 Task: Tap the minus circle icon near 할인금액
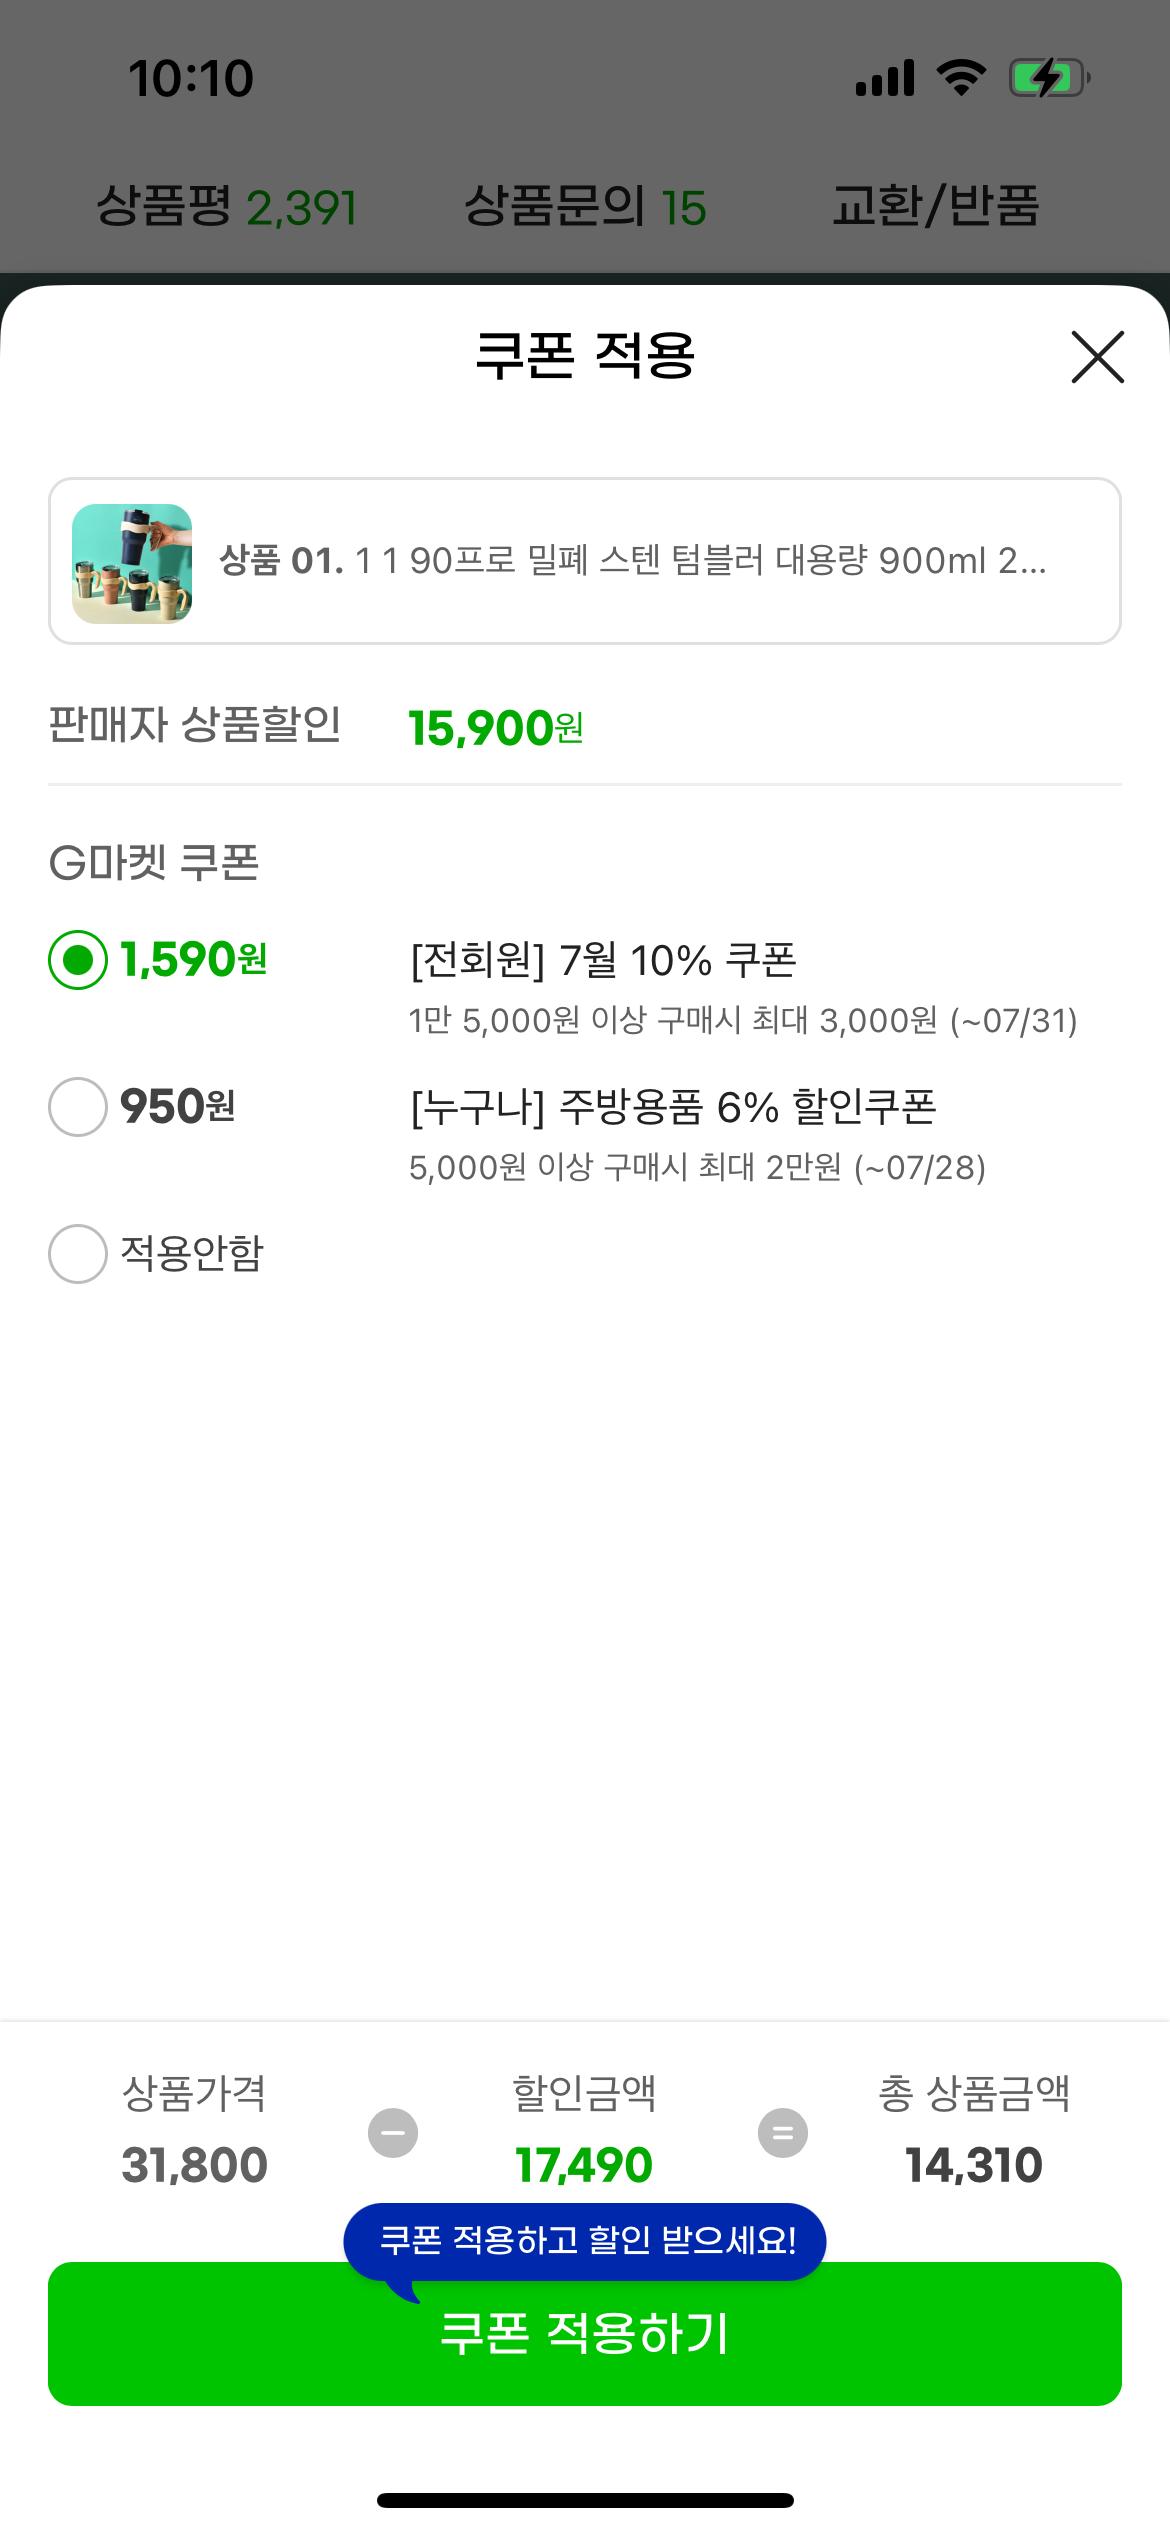pos(393,2133)
